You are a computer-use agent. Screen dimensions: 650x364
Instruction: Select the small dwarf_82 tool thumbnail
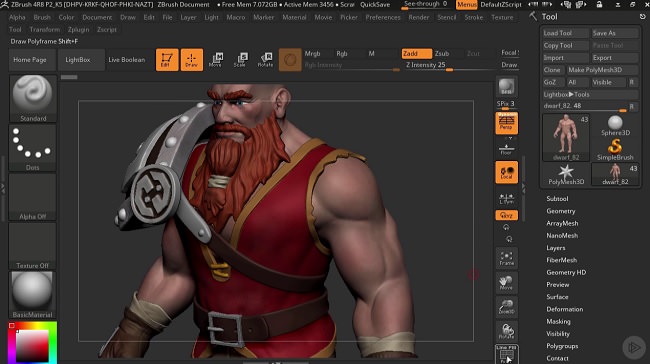coord(615,174)
